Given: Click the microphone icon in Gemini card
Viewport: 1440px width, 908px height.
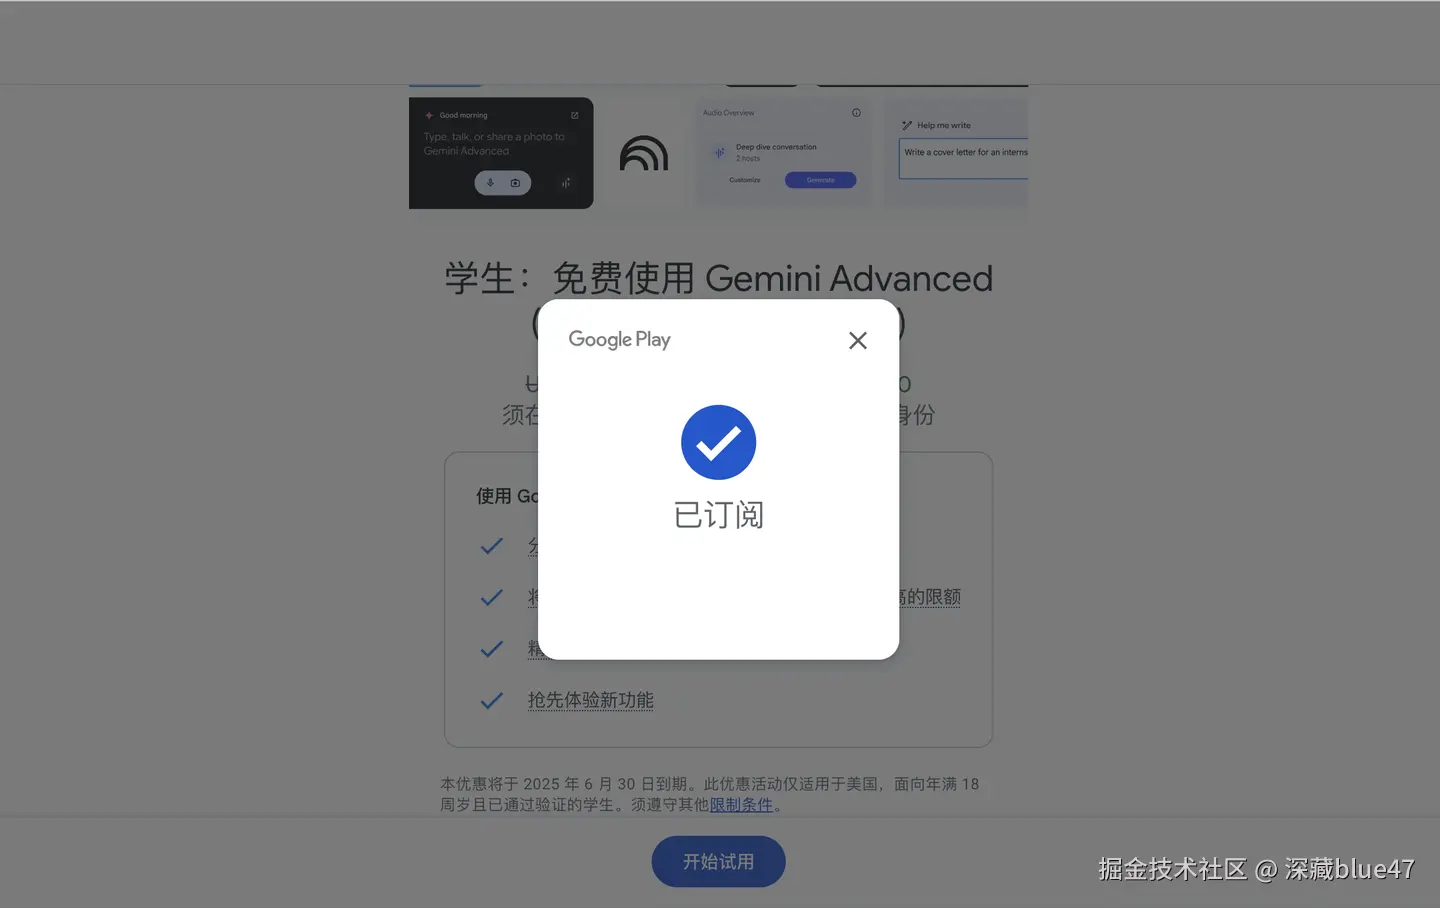Looking at the screenshot, I should click(x=490, y=183).
